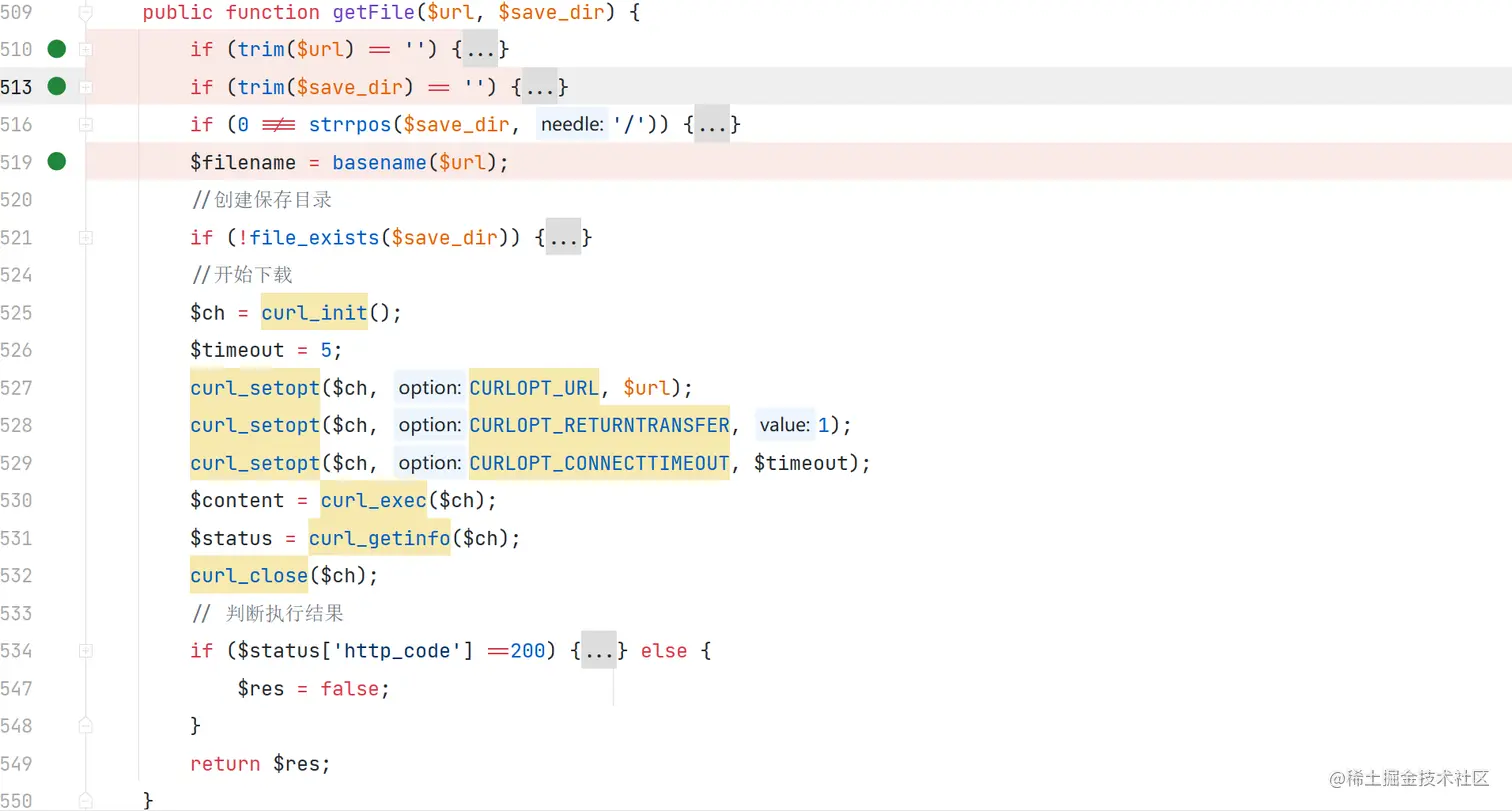Click the return $res statement

click(260, 764)
